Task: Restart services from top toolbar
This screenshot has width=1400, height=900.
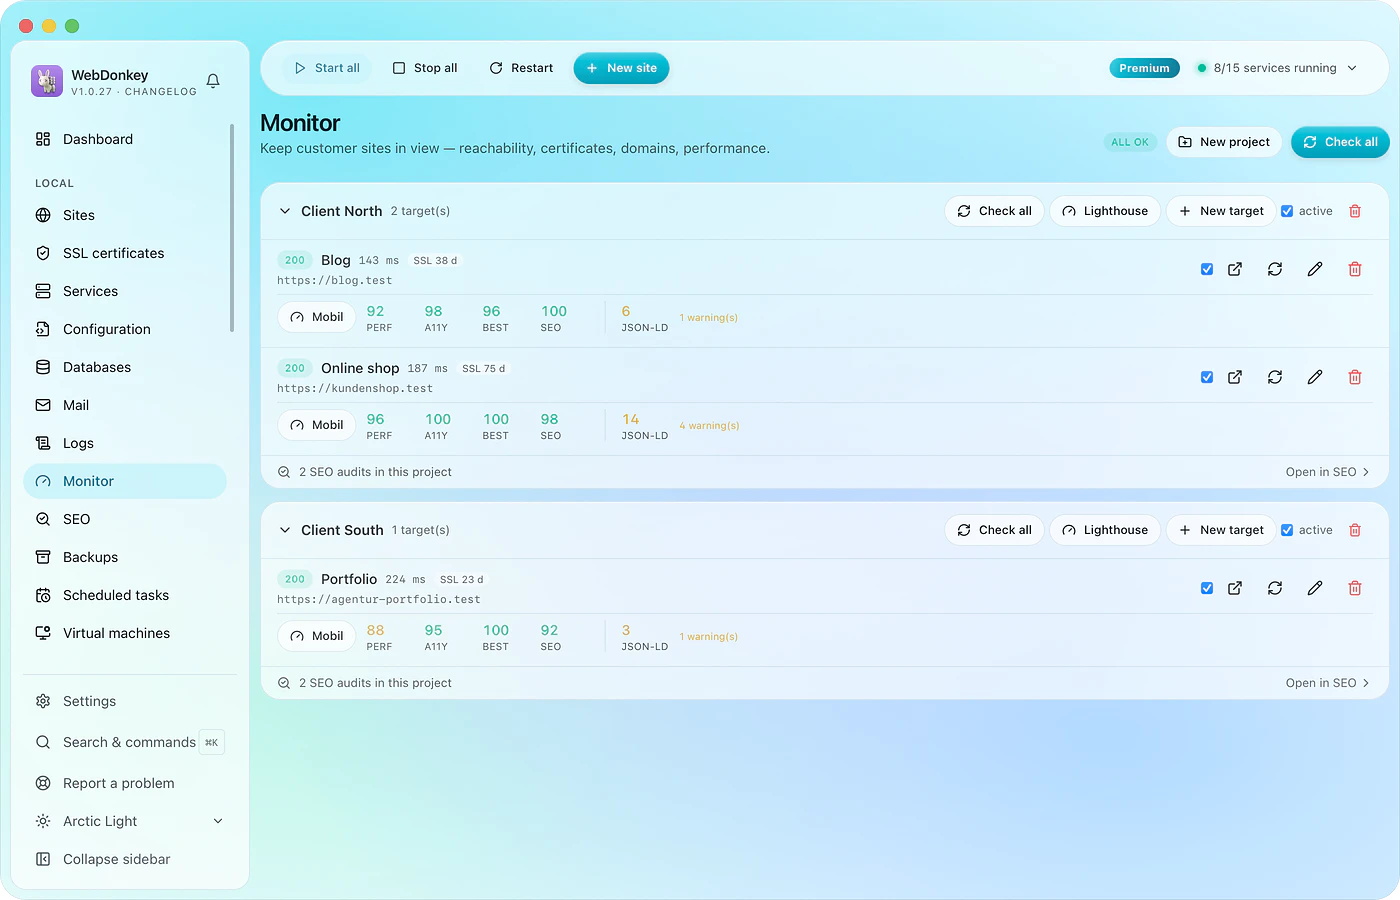Action: click(521, 68)
